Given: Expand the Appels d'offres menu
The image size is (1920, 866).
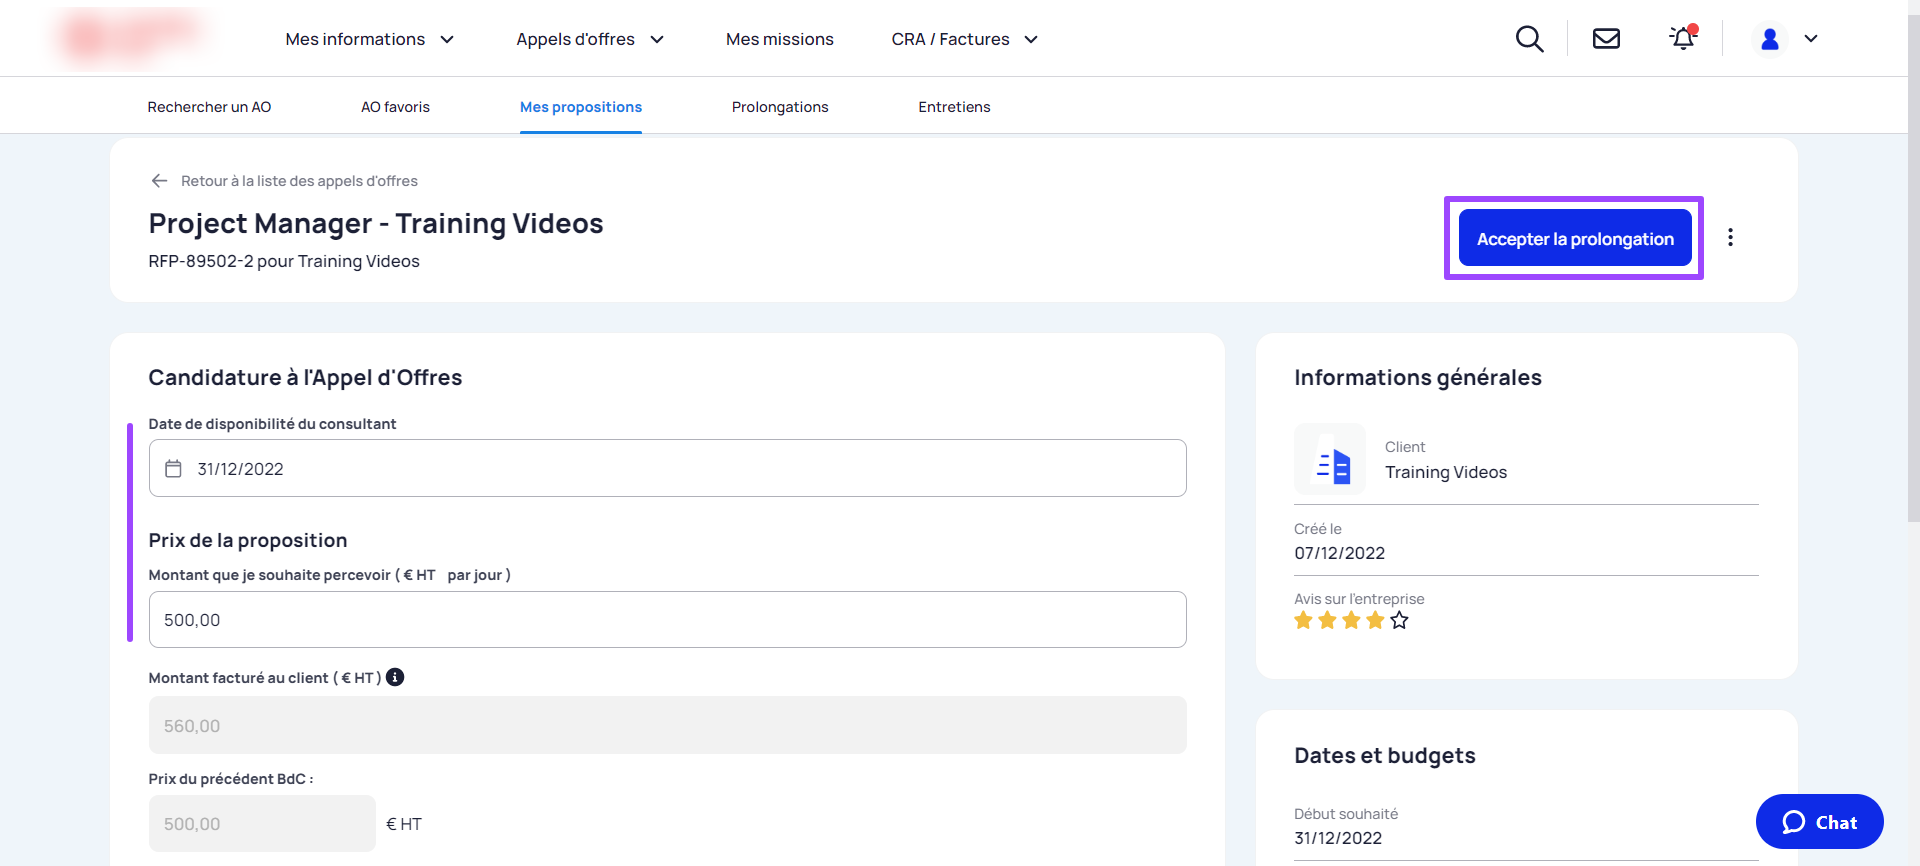Looking at the screenshot, I should pos(590,39).
